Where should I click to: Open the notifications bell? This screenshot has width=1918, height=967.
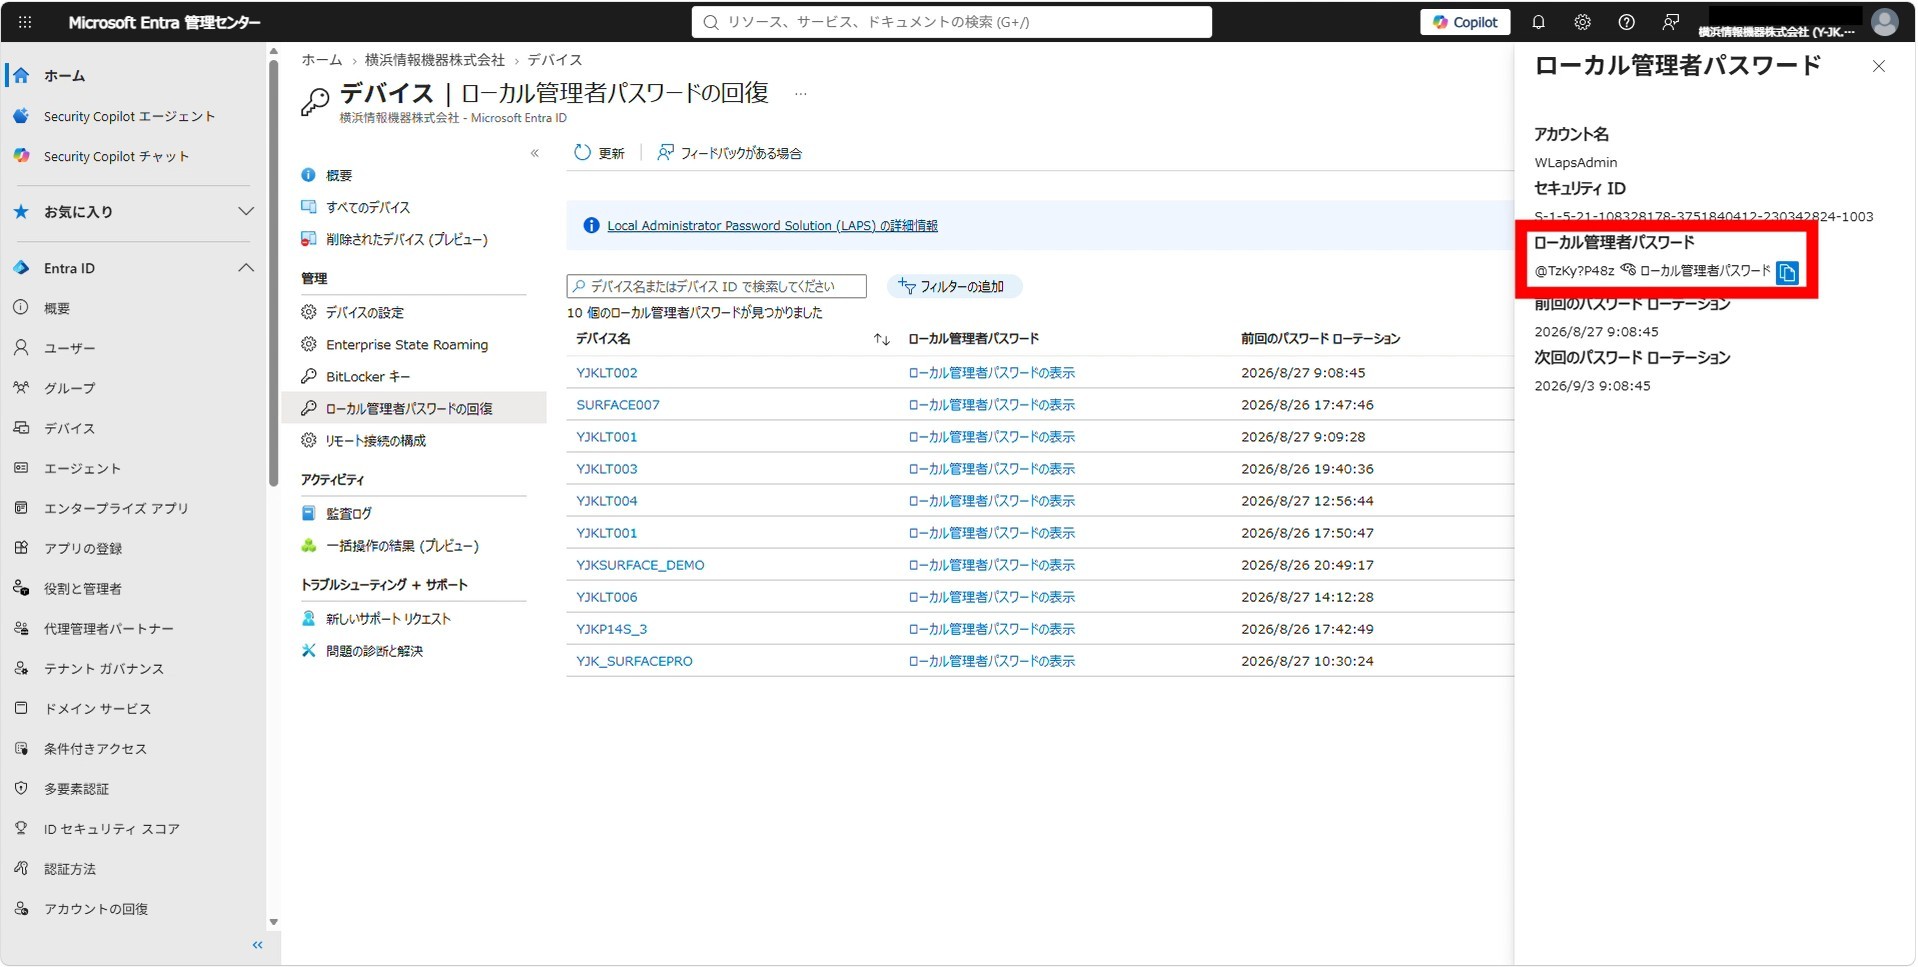point(1538,22)
